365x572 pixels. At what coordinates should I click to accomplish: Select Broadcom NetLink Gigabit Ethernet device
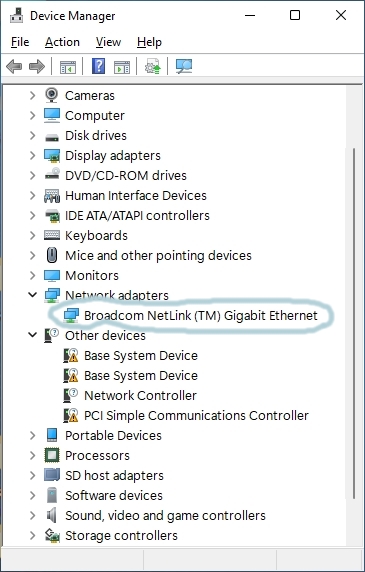[201, 316]
